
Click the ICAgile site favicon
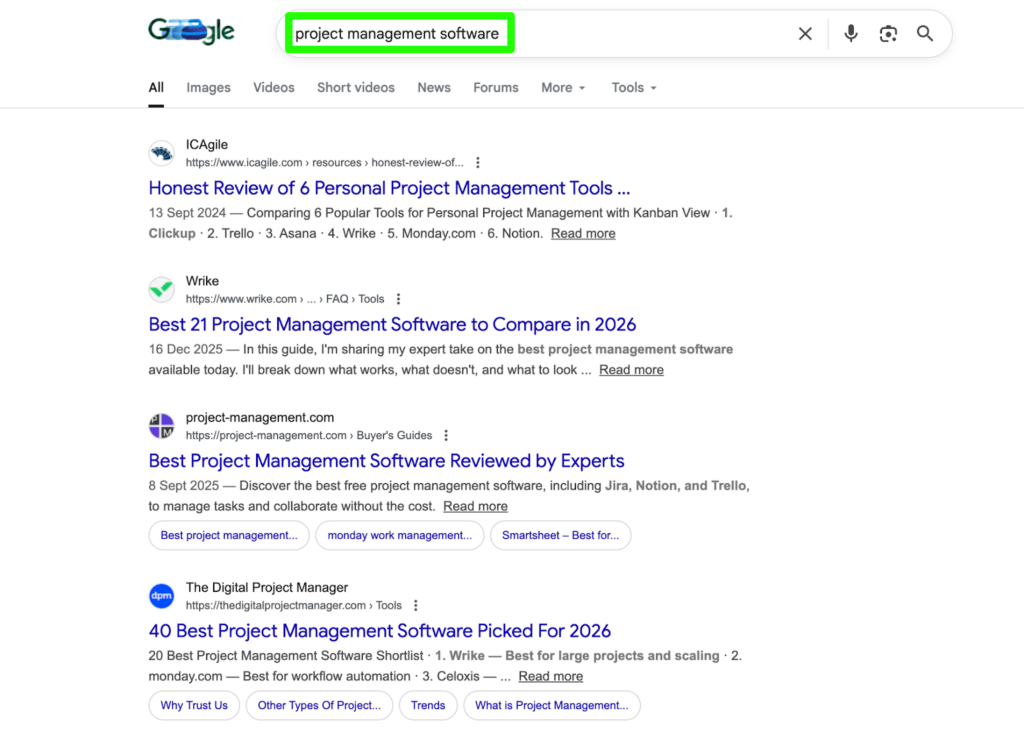point(161,152)
